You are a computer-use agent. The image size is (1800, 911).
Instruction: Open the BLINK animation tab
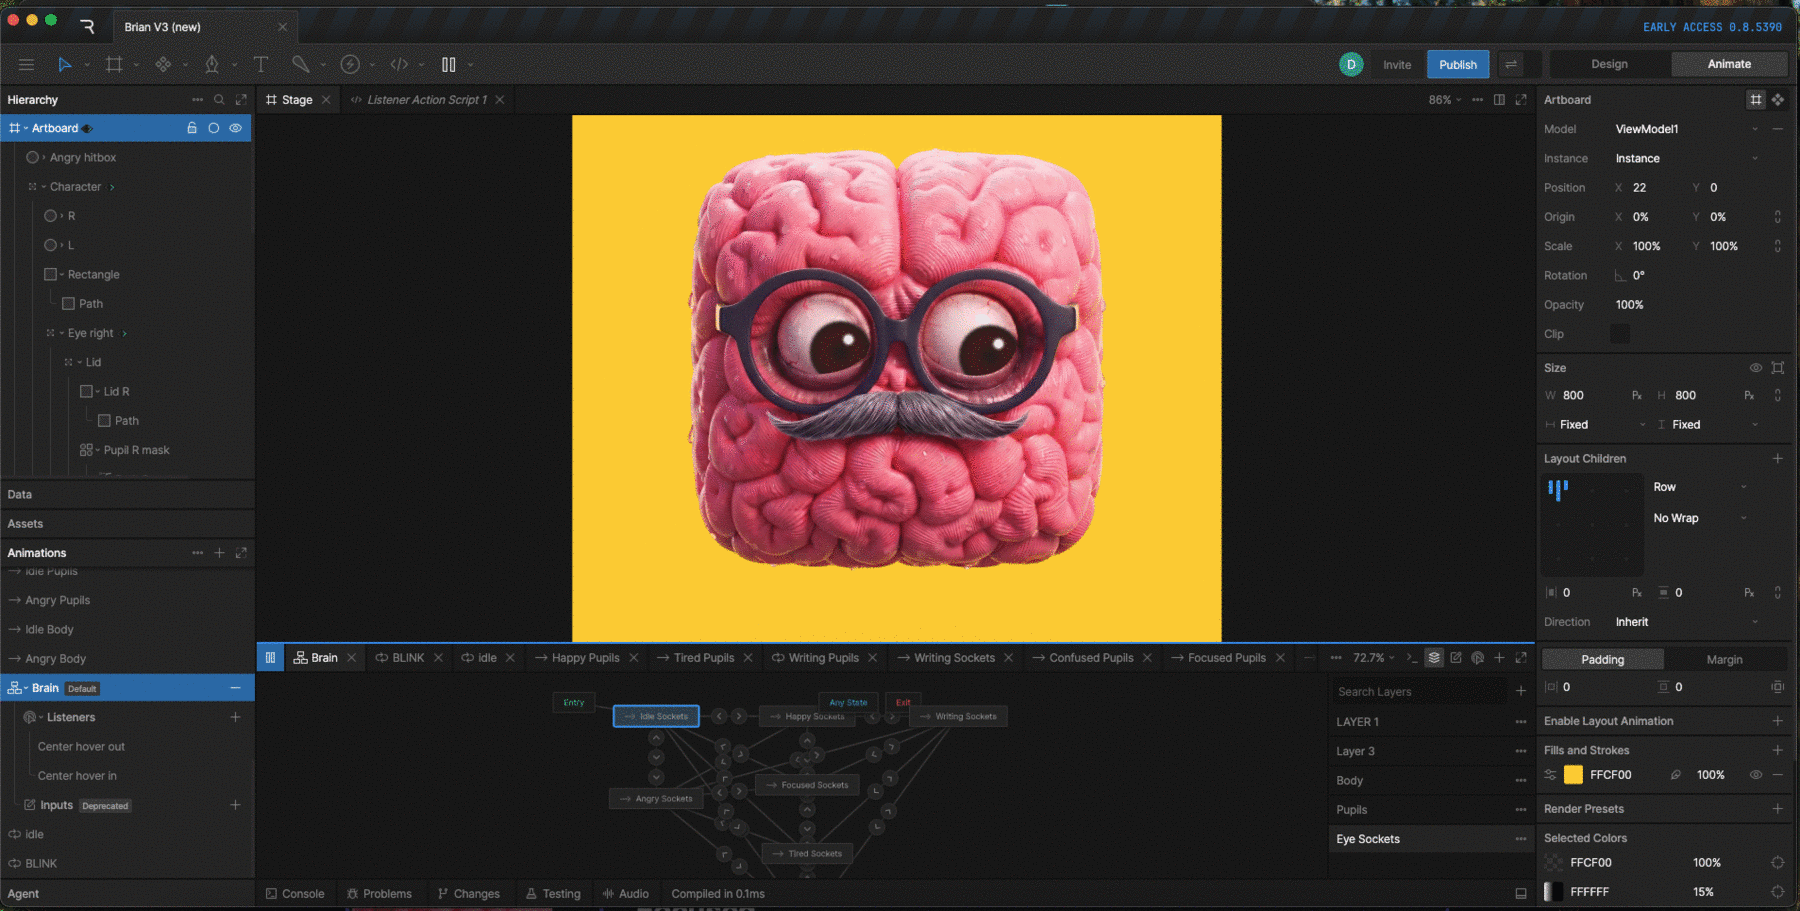[408, 658]
